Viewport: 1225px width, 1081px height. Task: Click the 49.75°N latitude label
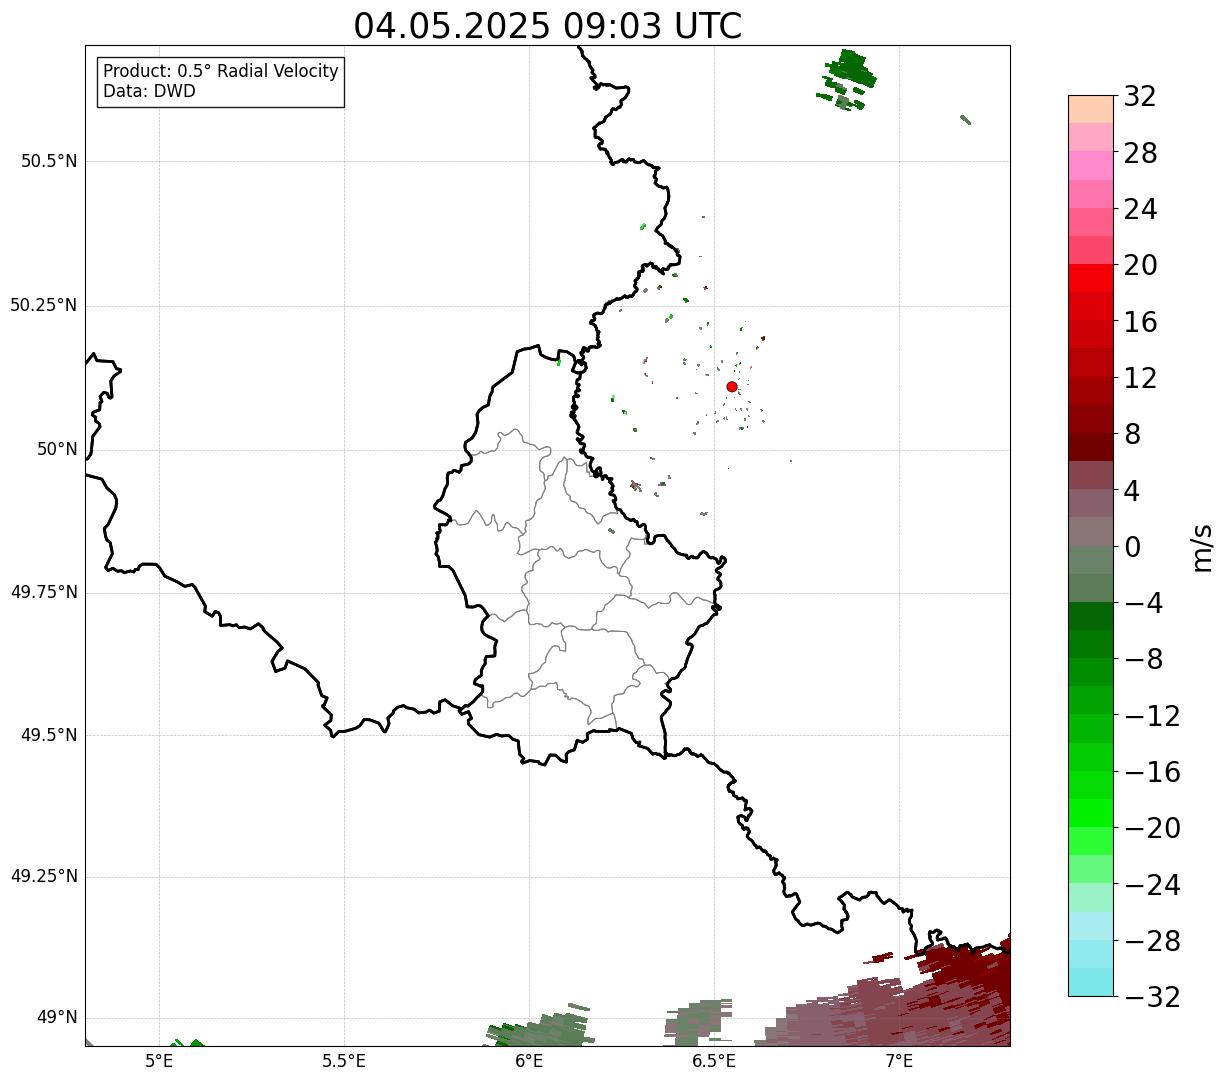pos(44,592)
